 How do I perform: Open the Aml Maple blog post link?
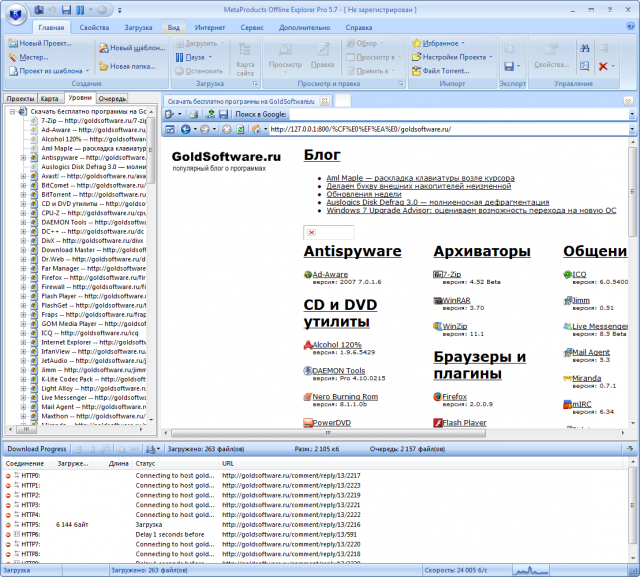(x=420, y=178)
